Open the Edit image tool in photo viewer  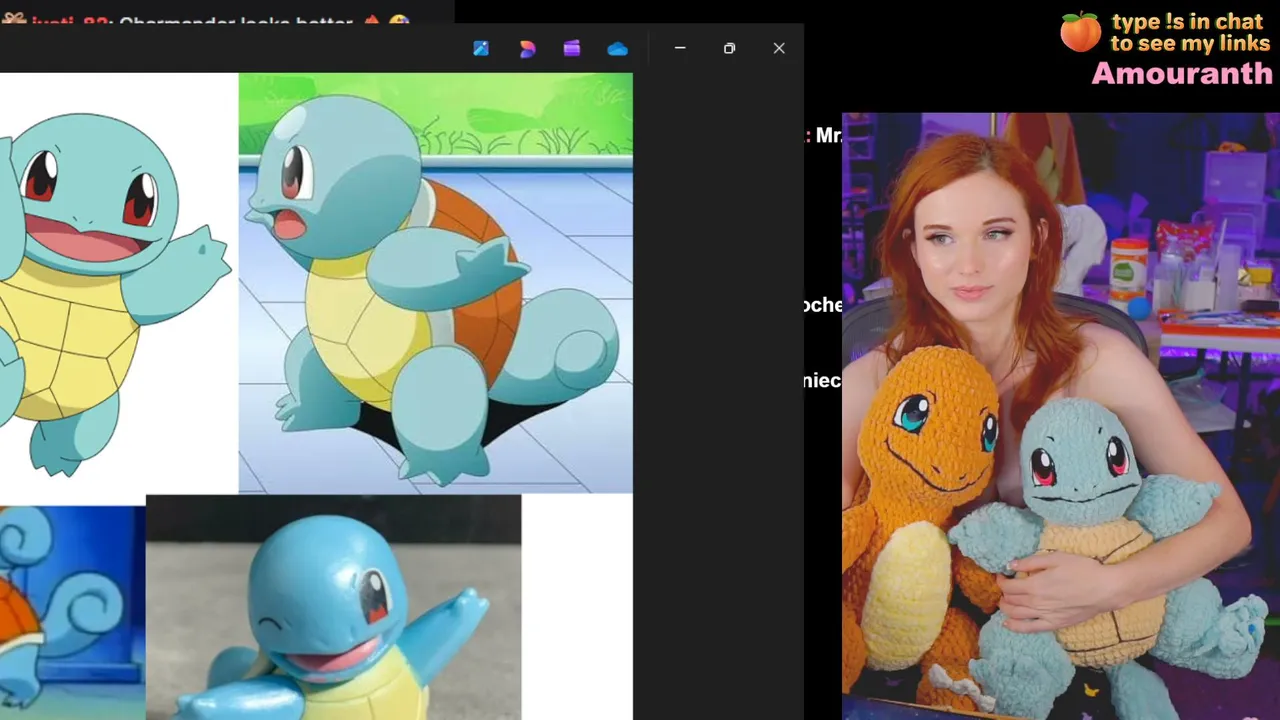481,48
